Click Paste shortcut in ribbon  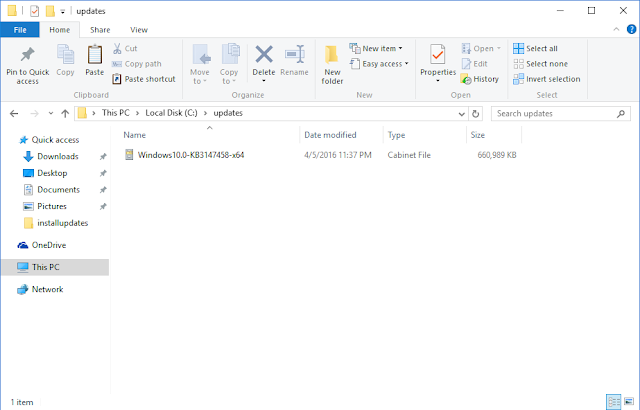(x=144, y=79)
